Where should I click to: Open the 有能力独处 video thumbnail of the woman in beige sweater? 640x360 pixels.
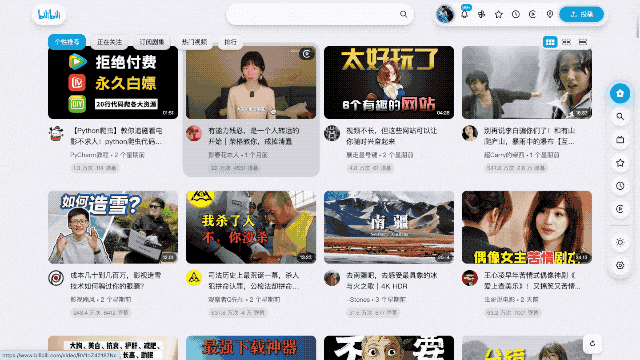[251, 82]
